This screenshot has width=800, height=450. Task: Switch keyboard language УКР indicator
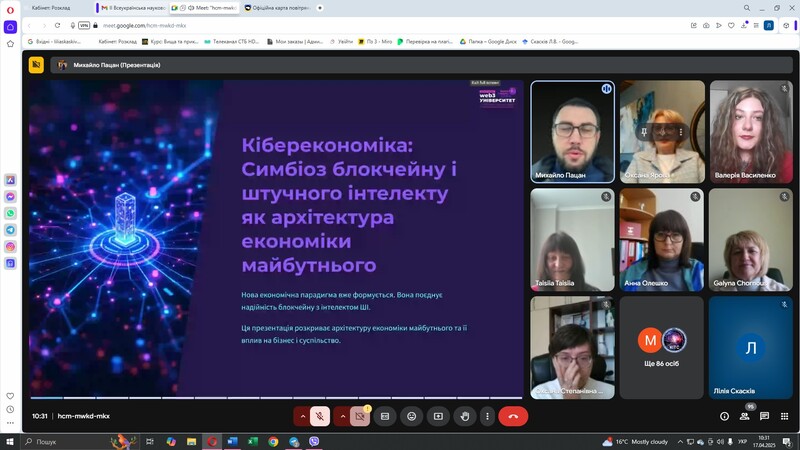(x=742, y=442)
